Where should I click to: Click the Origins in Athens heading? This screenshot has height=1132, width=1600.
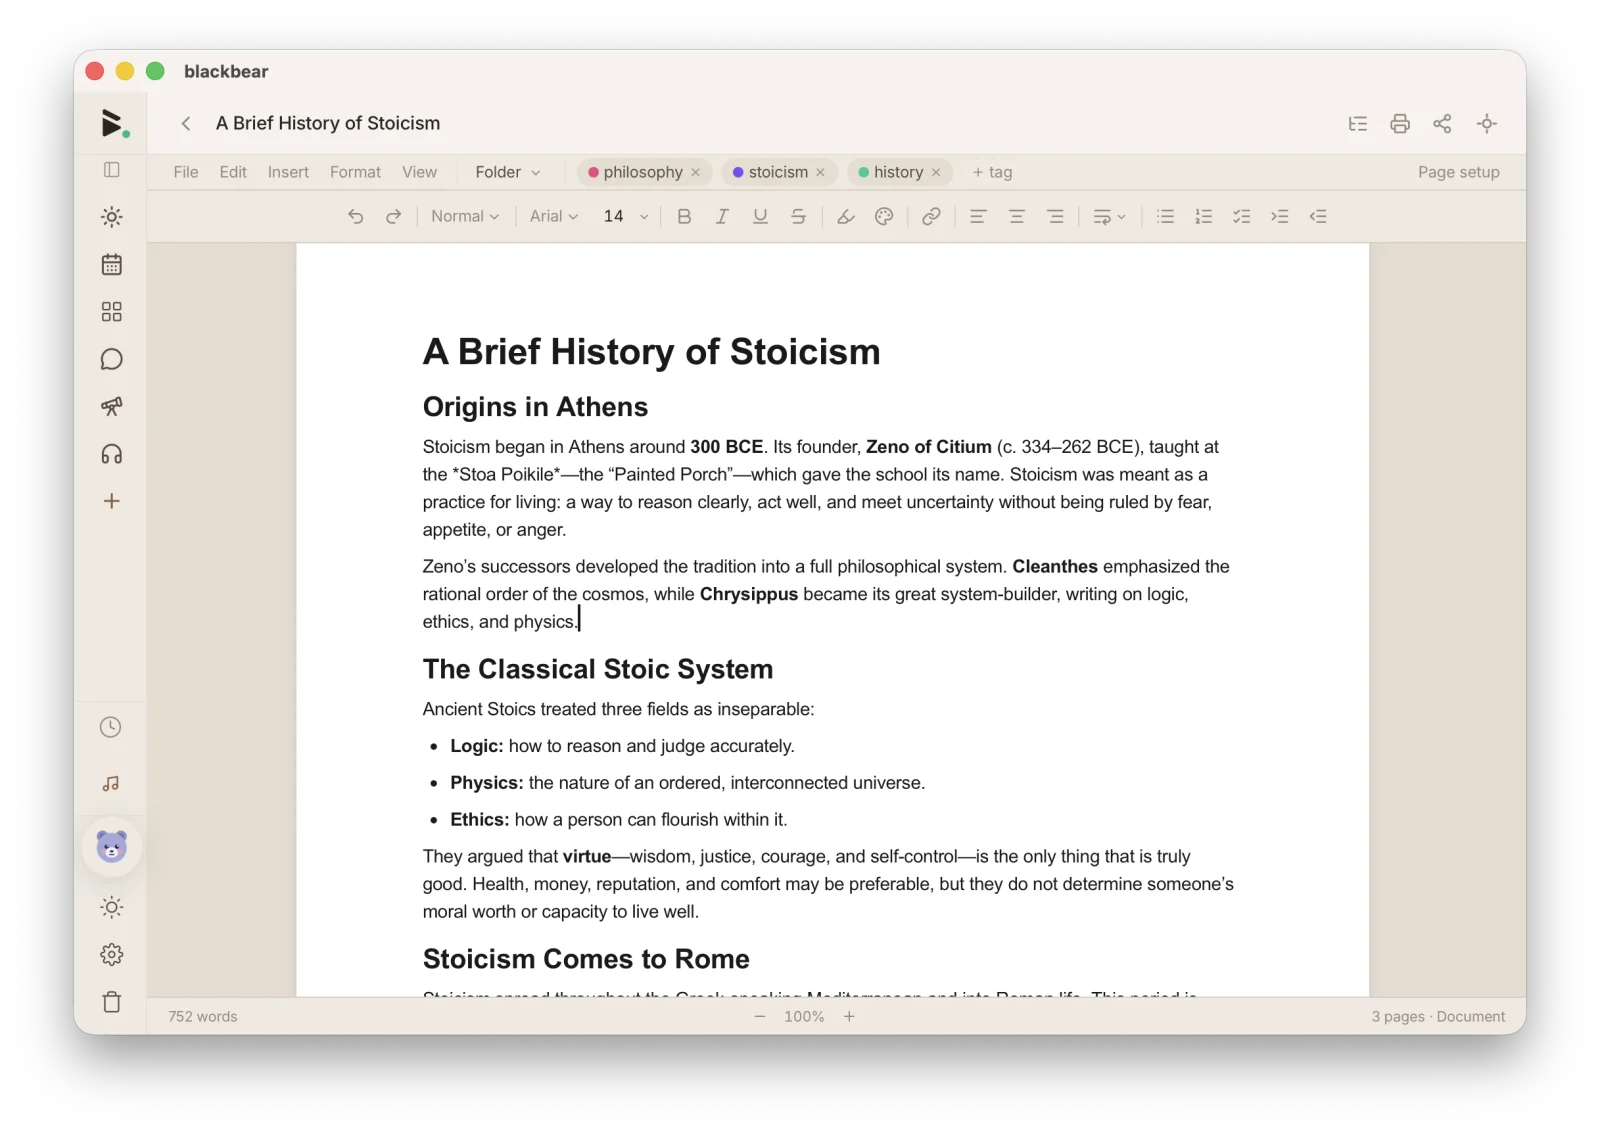tap(535, 407)
